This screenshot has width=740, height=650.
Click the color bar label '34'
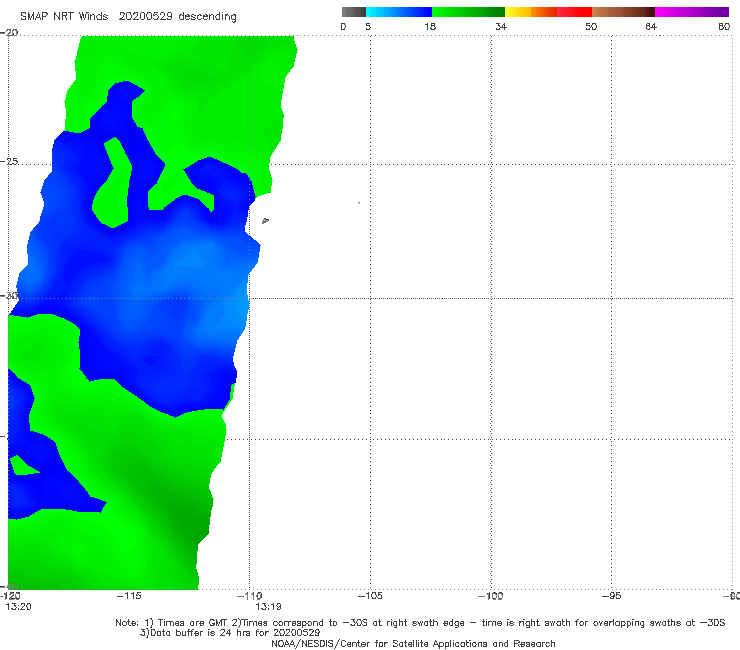click(x=501, y=27)
